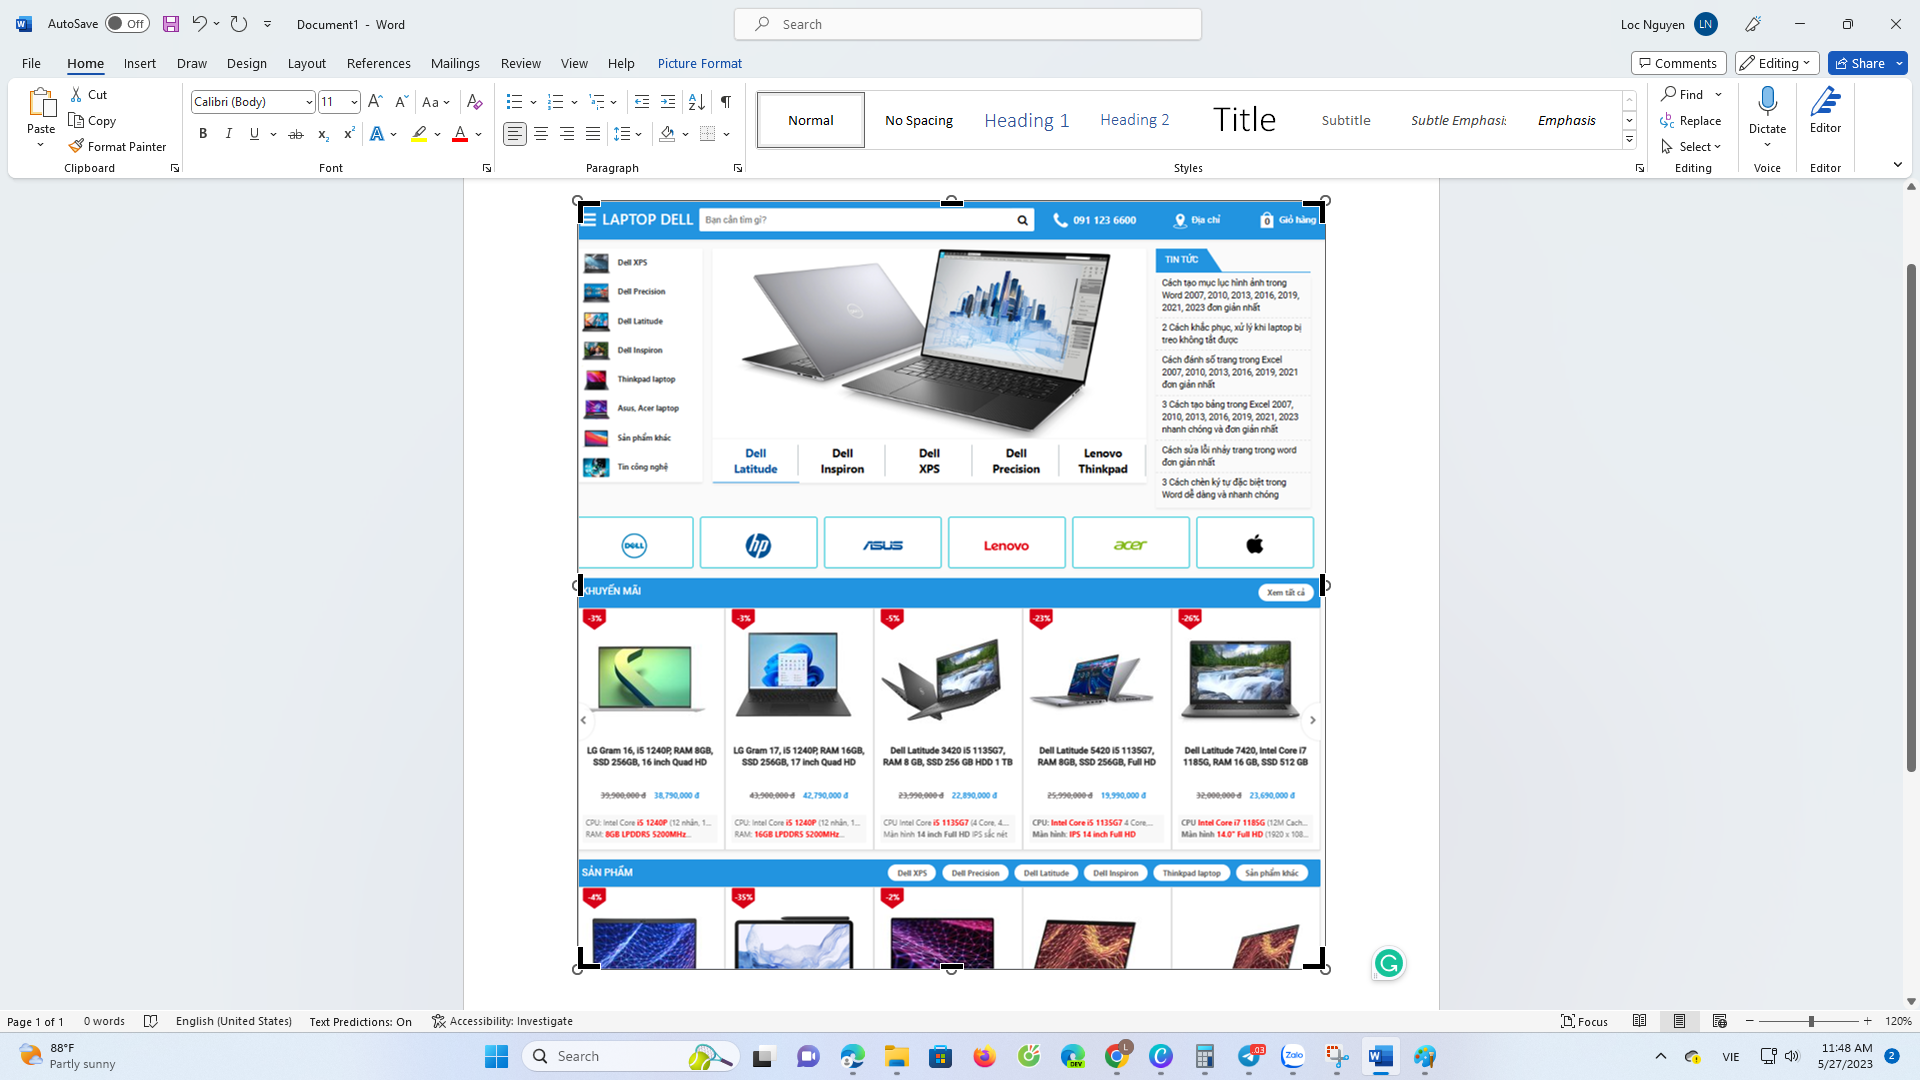Open Windows Start menu
The height and width of the screenshot is (1080, 1920).
pyautogui.click(x=496, y=1056)
